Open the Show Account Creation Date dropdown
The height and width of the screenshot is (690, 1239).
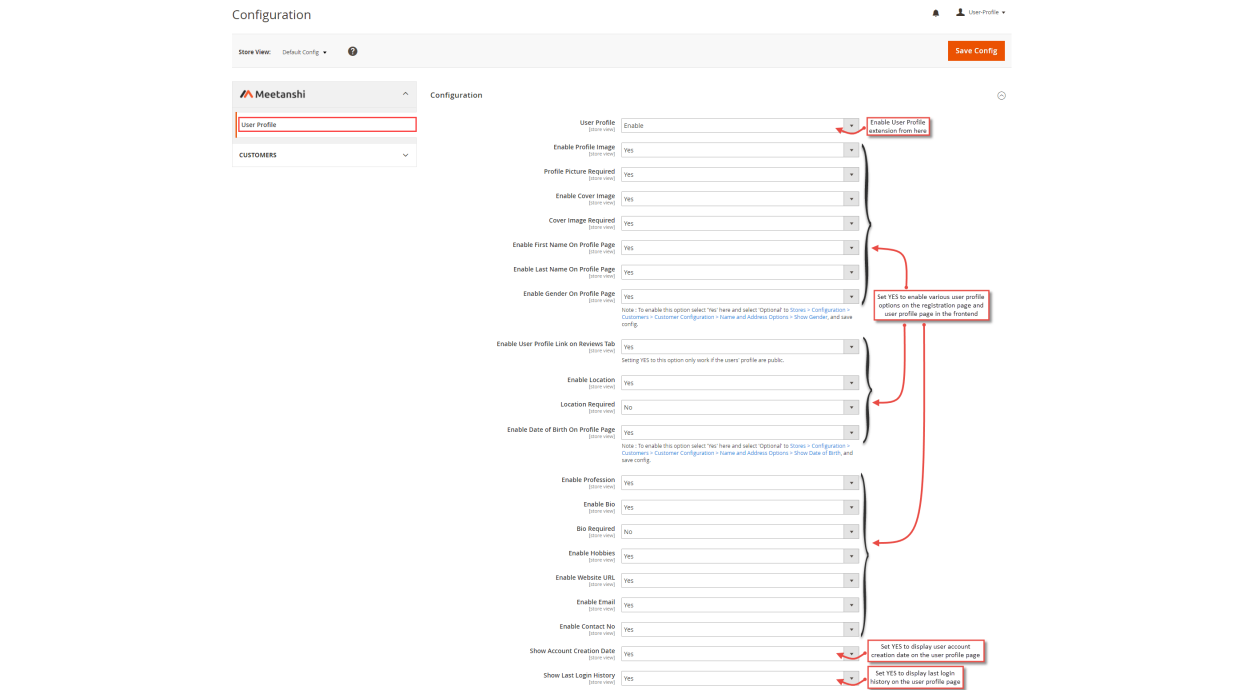tap(740, 654)
